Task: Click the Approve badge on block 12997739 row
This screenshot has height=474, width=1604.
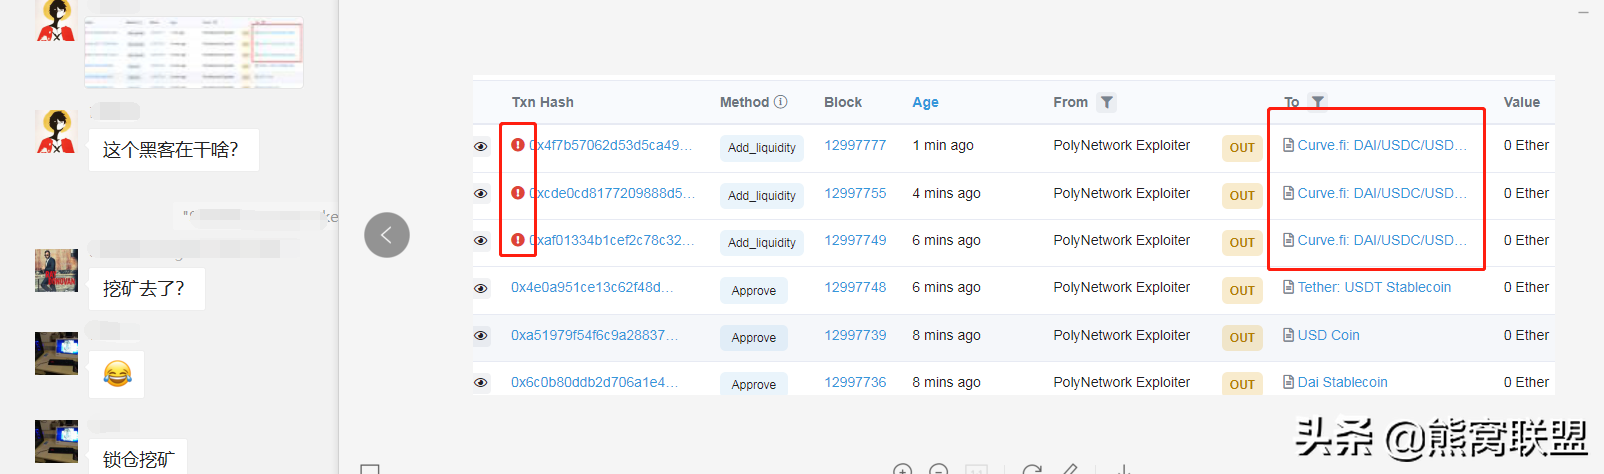Action: (x=754, y=338)
